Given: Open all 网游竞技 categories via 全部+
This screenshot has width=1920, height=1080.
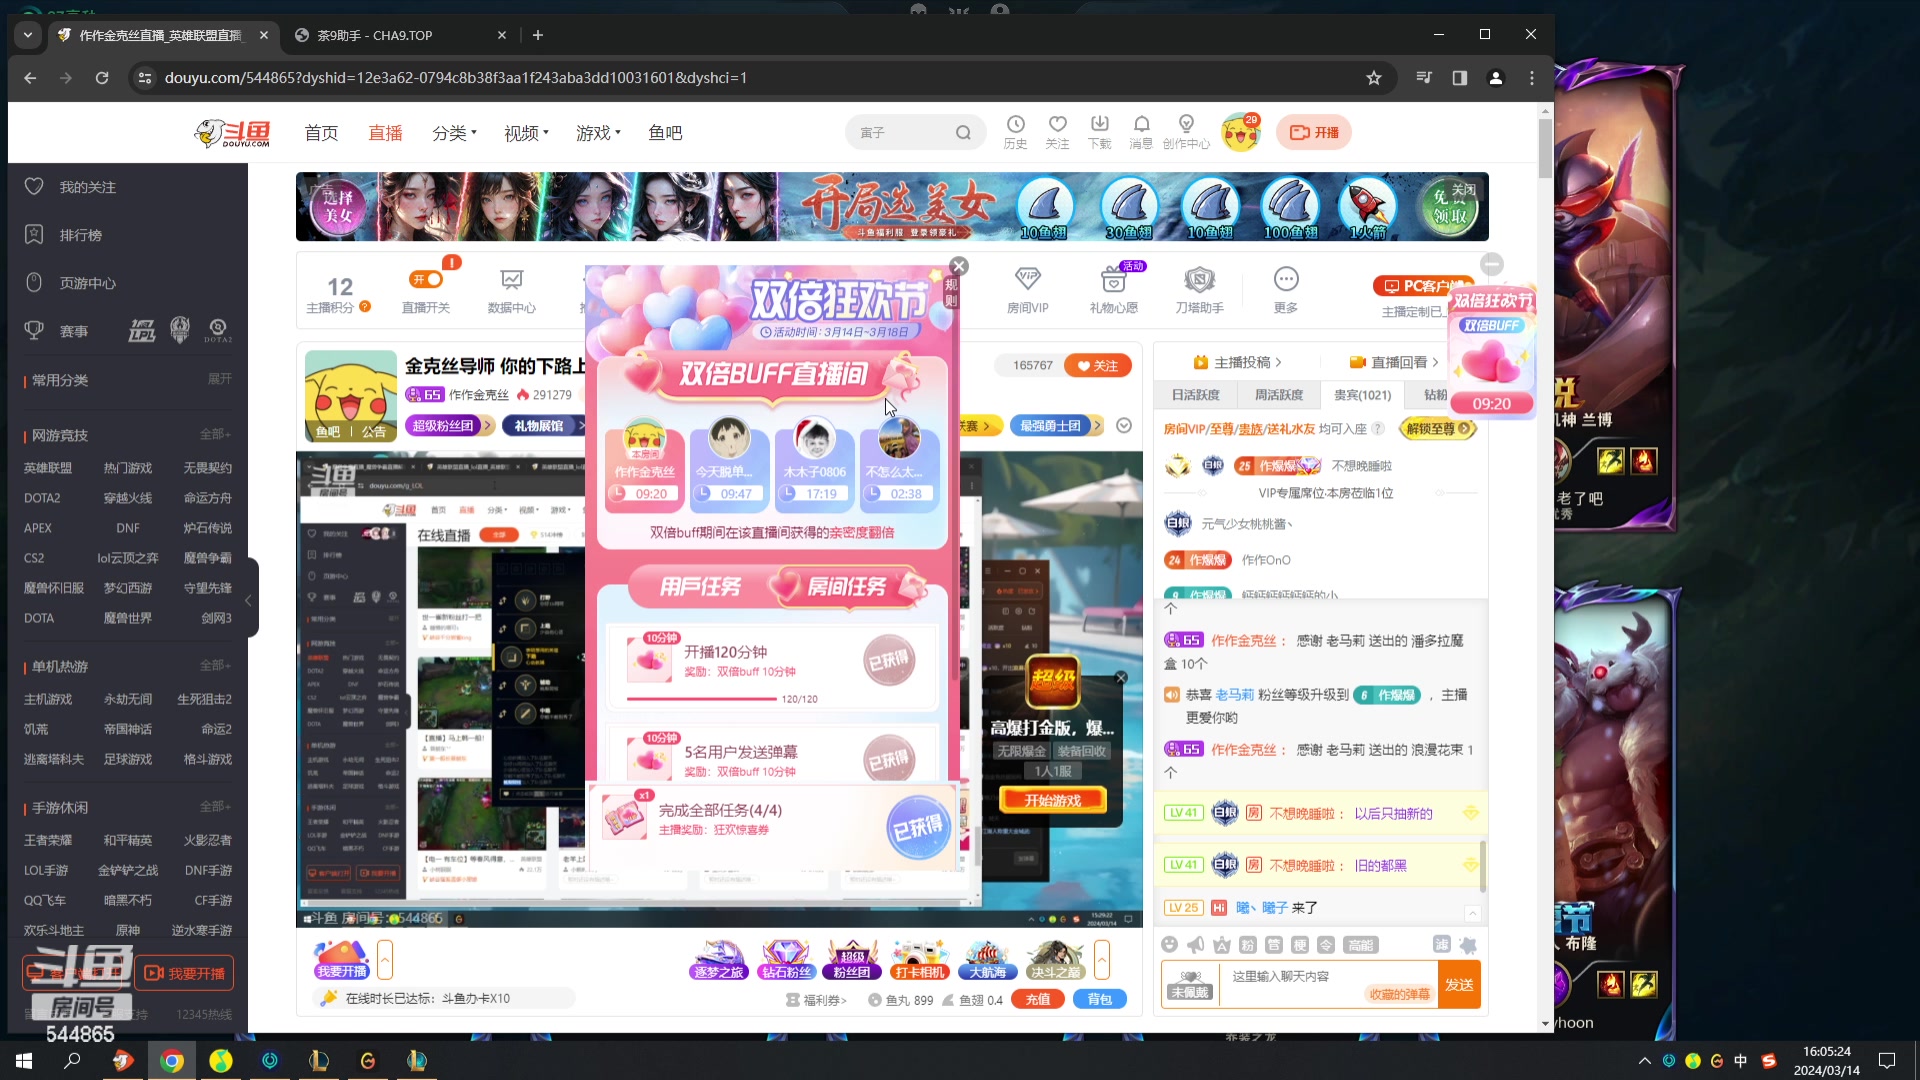Looking at the screenshot, I should (x=216, y=434).
